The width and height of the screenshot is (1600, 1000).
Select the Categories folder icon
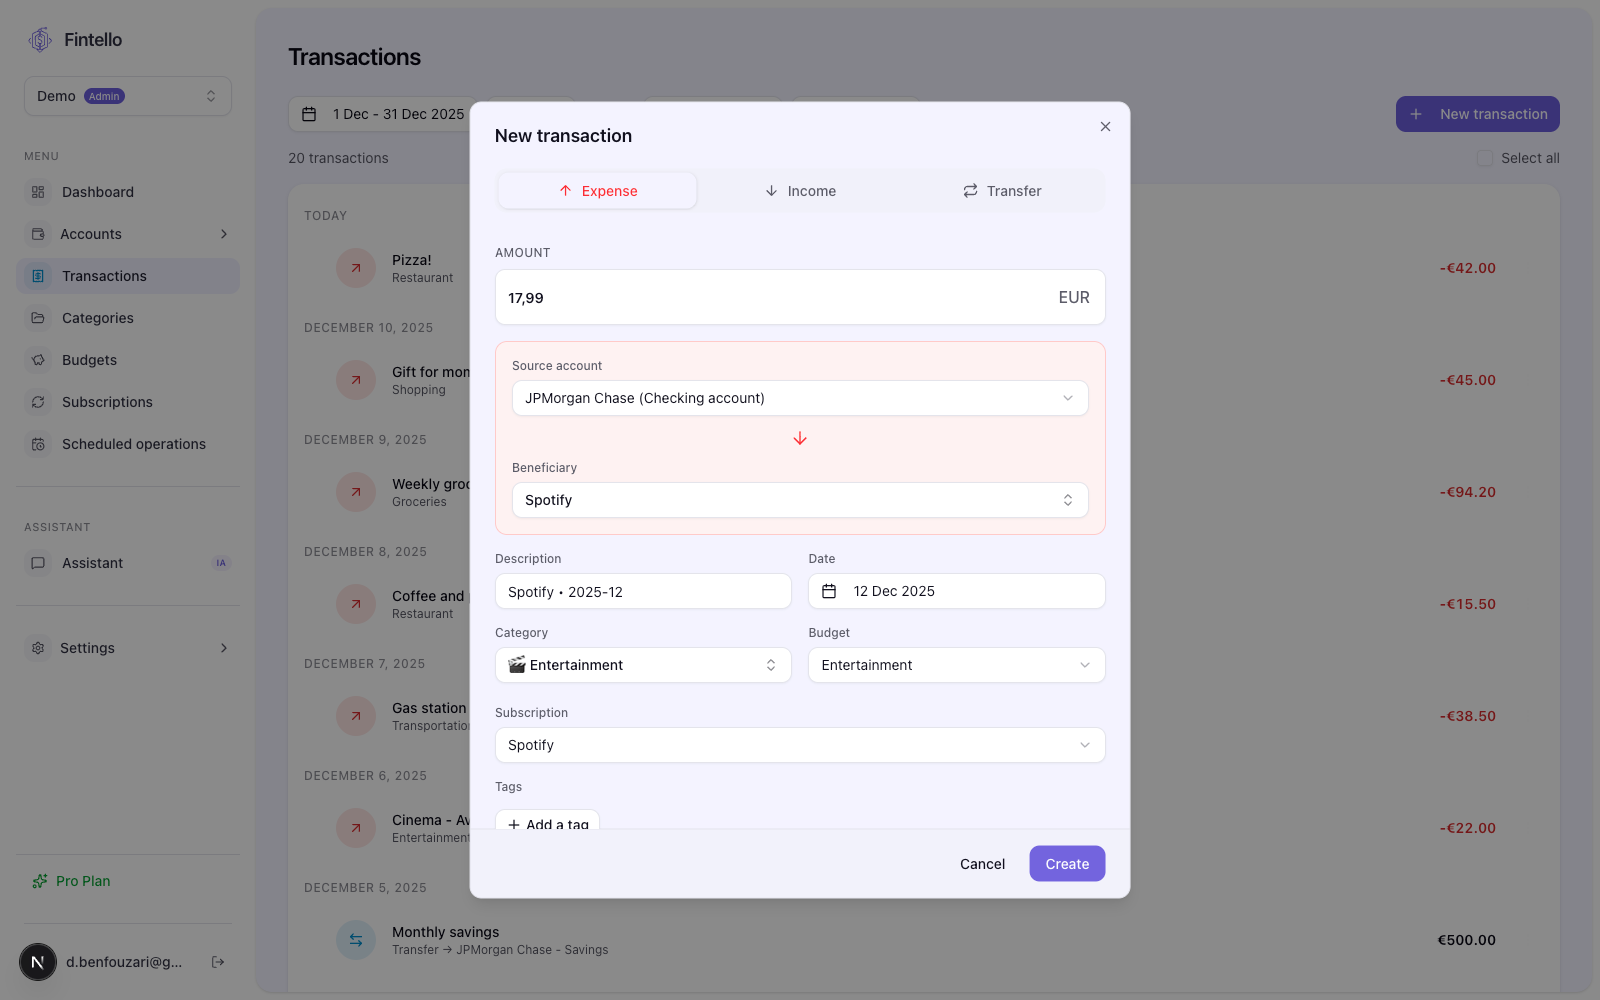click(38, 317)
